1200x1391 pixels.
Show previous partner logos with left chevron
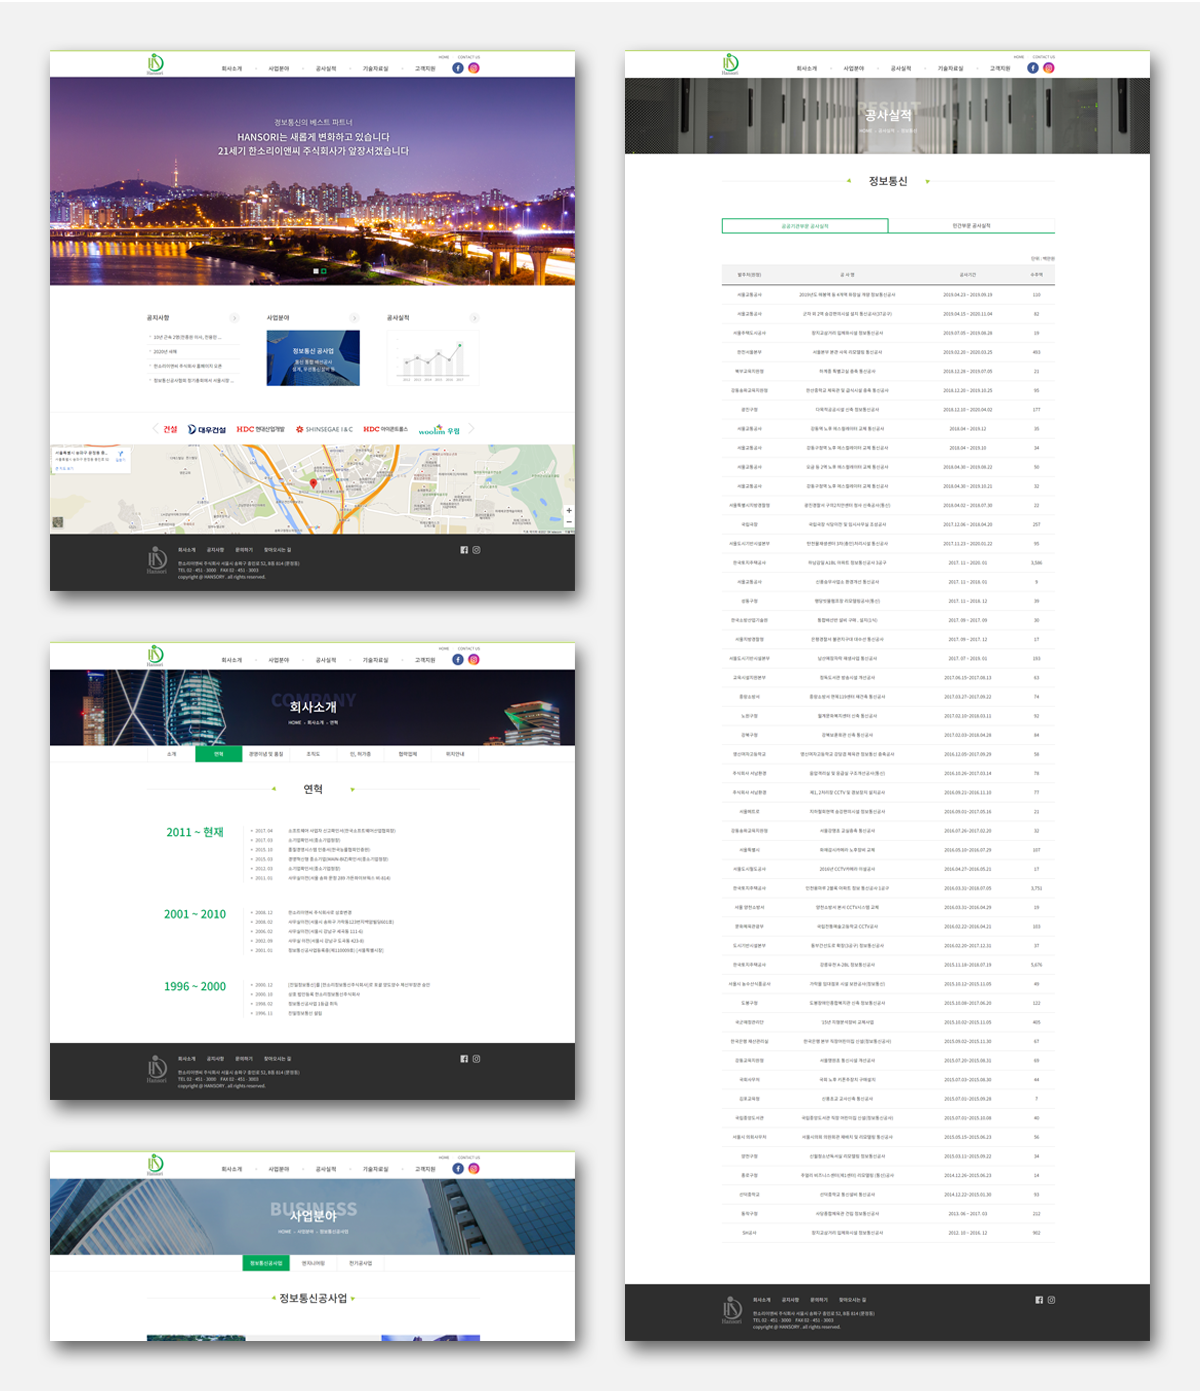154,429
